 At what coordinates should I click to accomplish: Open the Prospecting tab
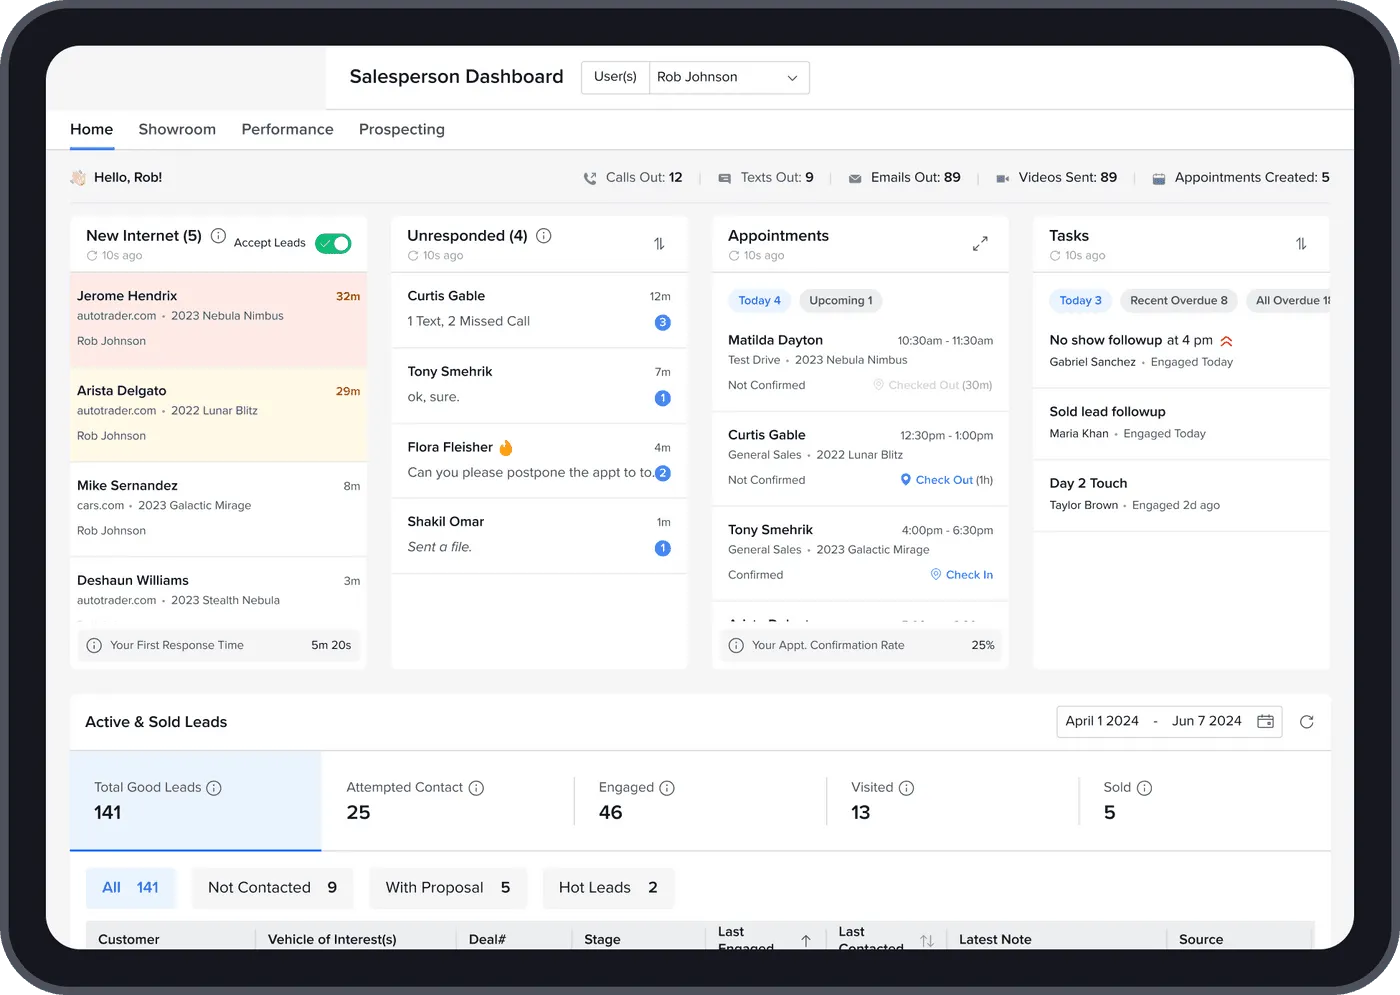(401, 129)
